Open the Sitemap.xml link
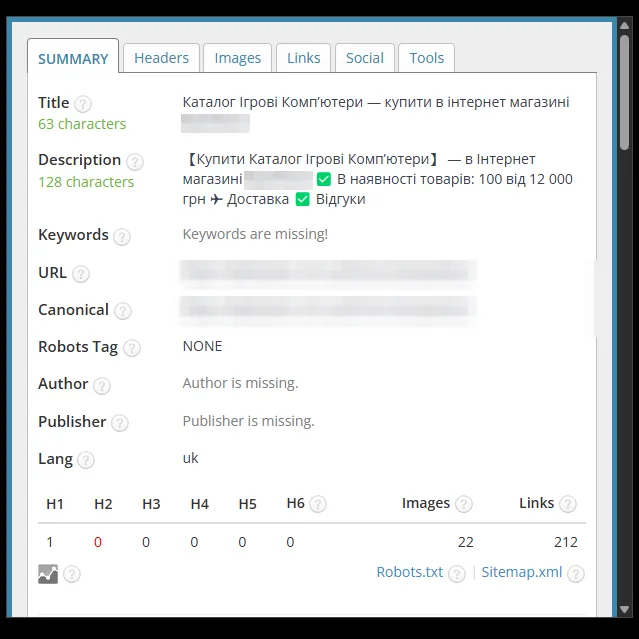Viewport: 639px width, 639px height. [522, 572]
